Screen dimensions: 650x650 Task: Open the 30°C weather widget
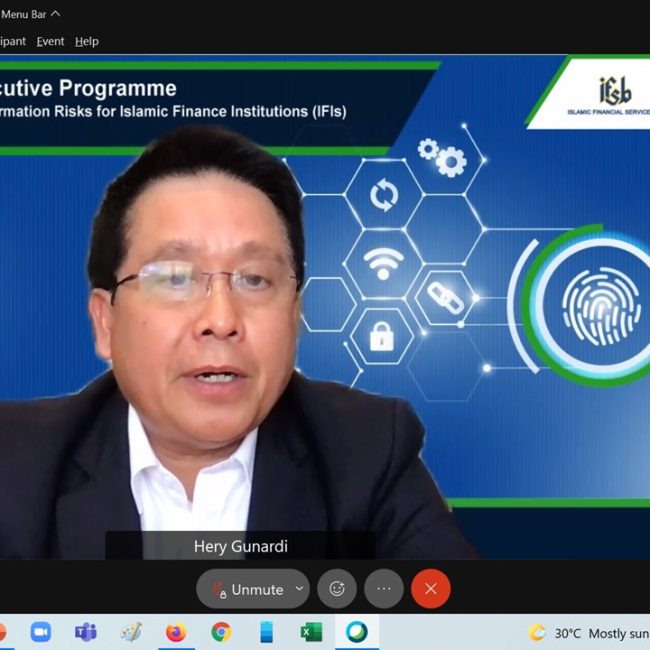pyautogui.click(x=589, y=633)
